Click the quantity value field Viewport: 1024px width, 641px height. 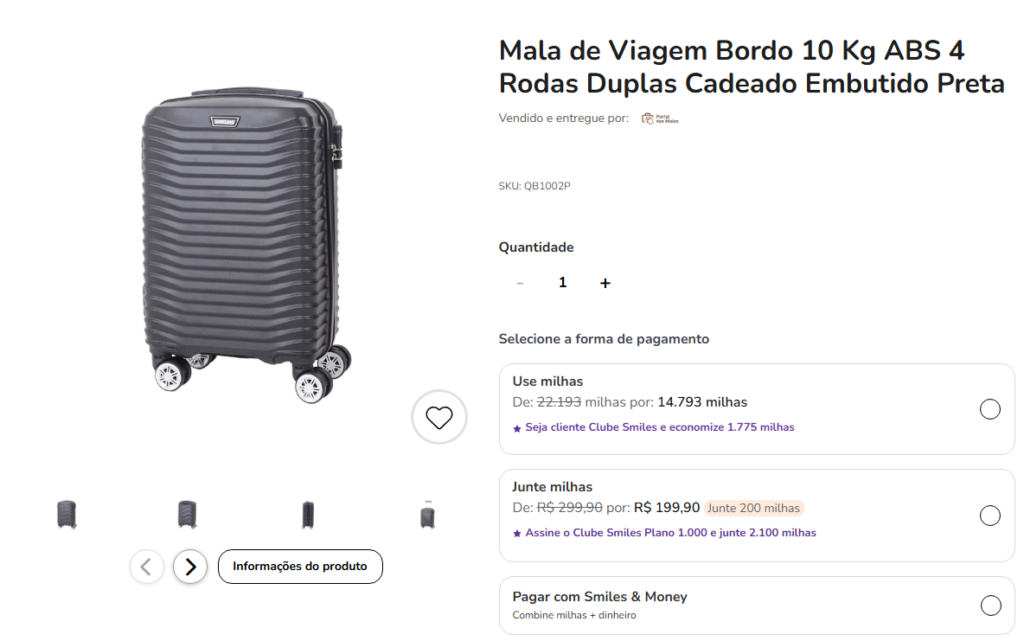(562, 283)
